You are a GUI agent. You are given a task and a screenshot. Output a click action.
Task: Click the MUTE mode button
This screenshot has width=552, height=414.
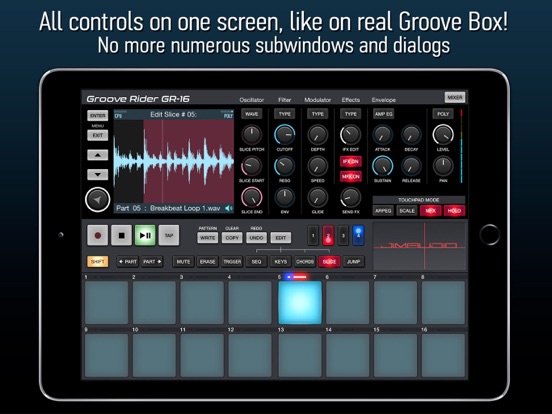[183, 262]
